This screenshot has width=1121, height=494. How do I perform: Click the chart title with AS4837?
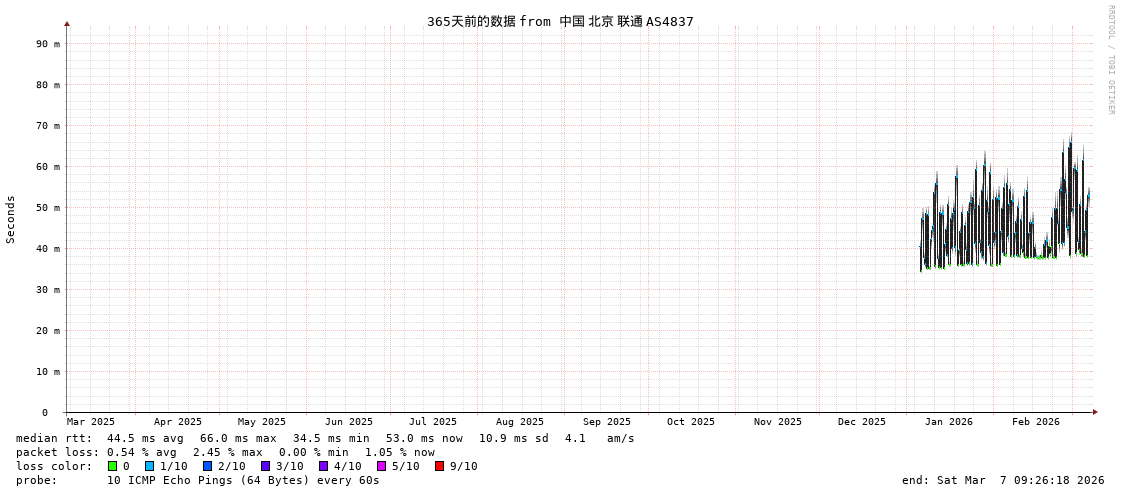tap(560, 21)
